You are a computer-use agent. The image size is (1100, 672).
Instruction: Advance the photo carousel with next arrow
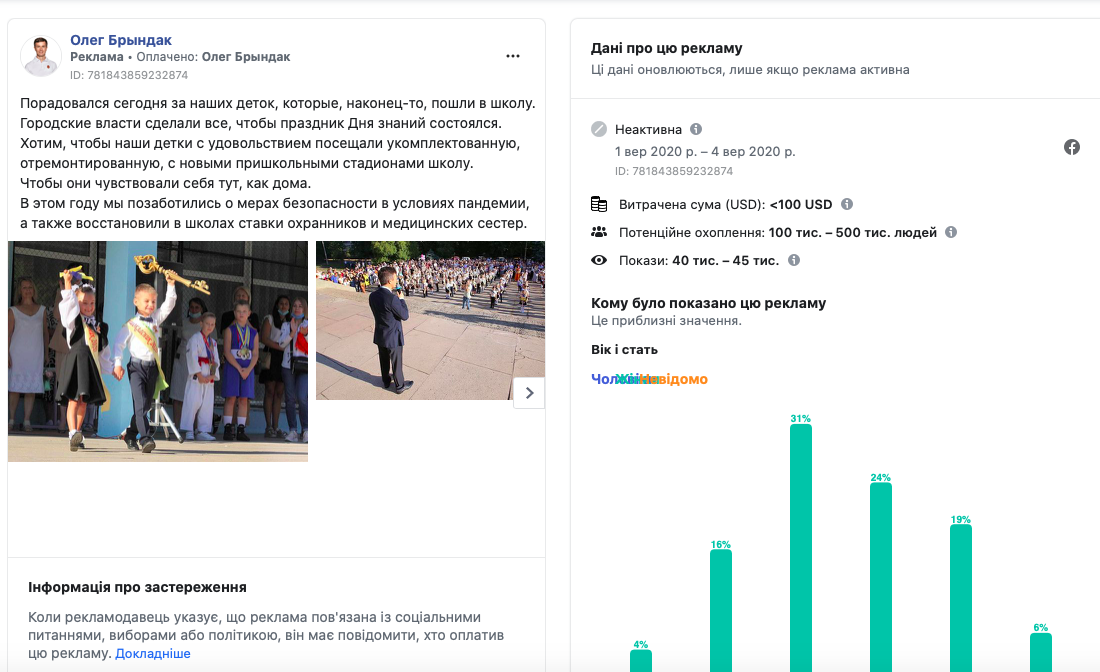pyautogui.click(x=529, y=393)
